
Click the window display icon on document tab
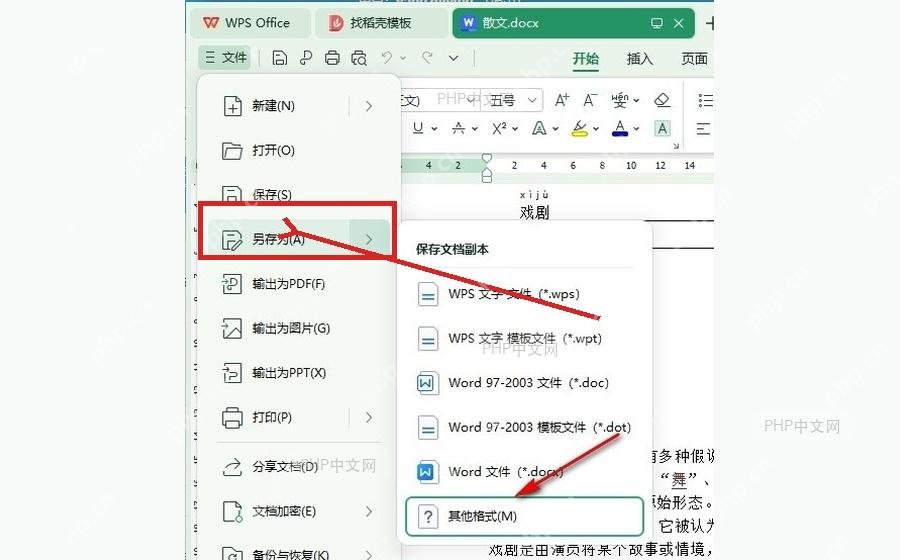[657, 23]
